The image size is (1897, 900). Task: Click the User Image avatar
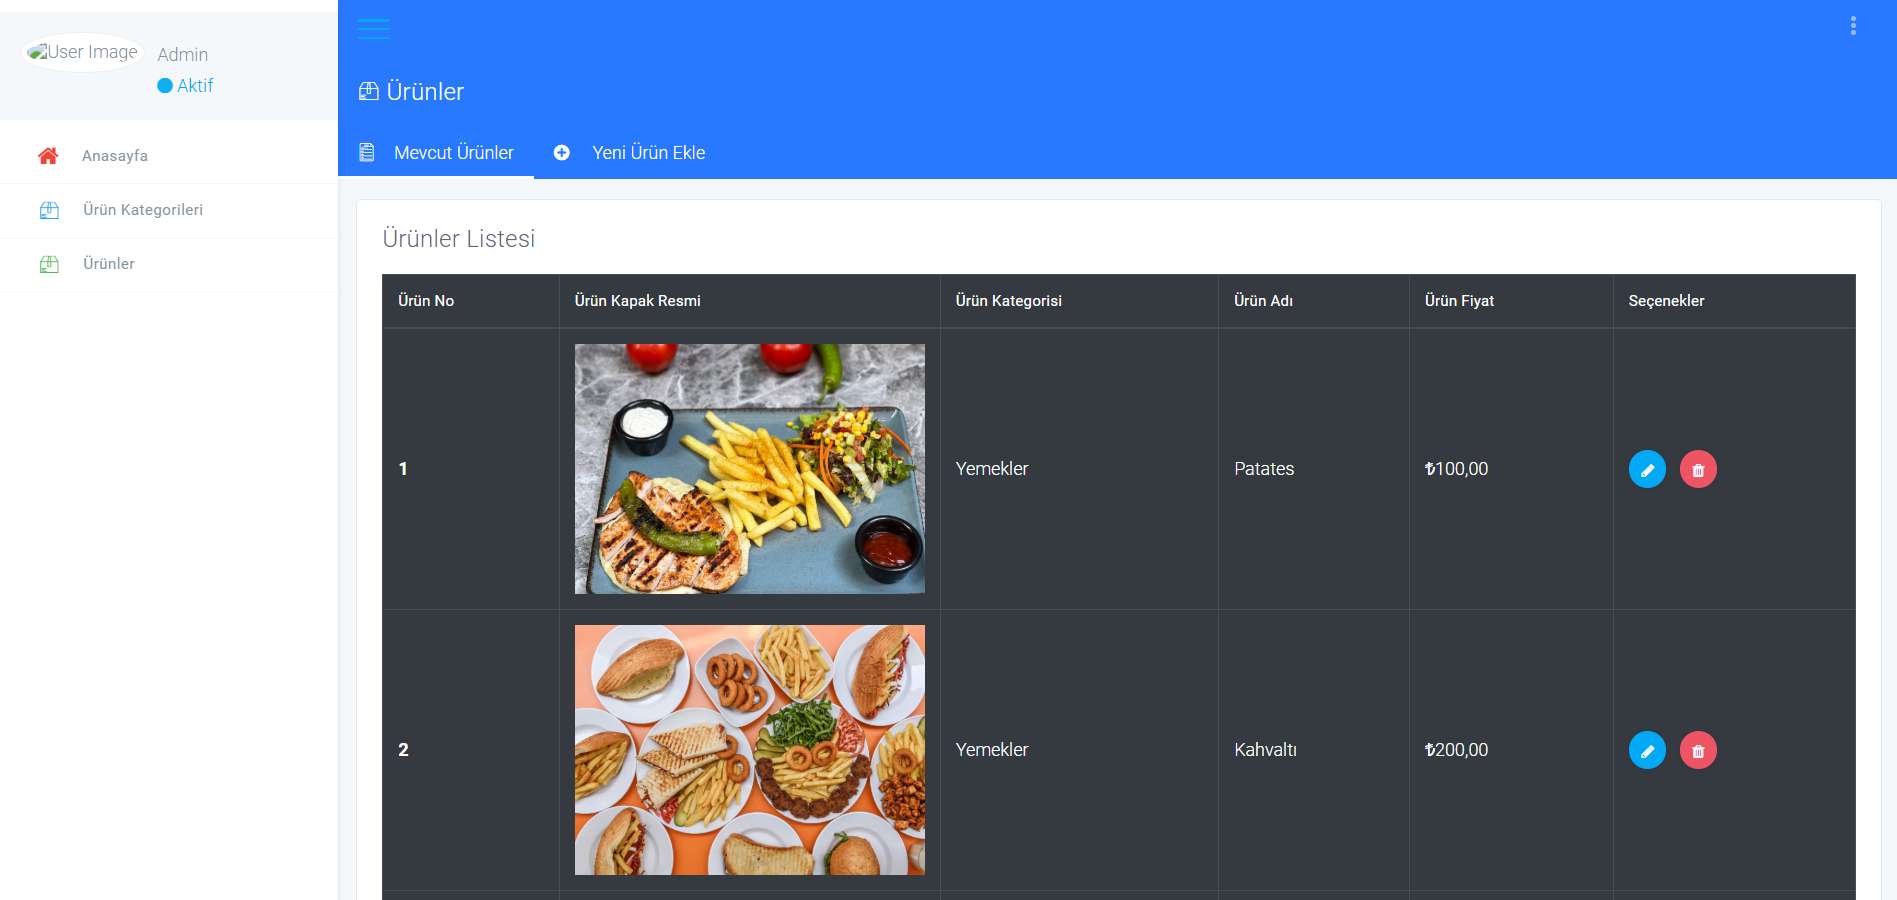(x=83, y=52)
